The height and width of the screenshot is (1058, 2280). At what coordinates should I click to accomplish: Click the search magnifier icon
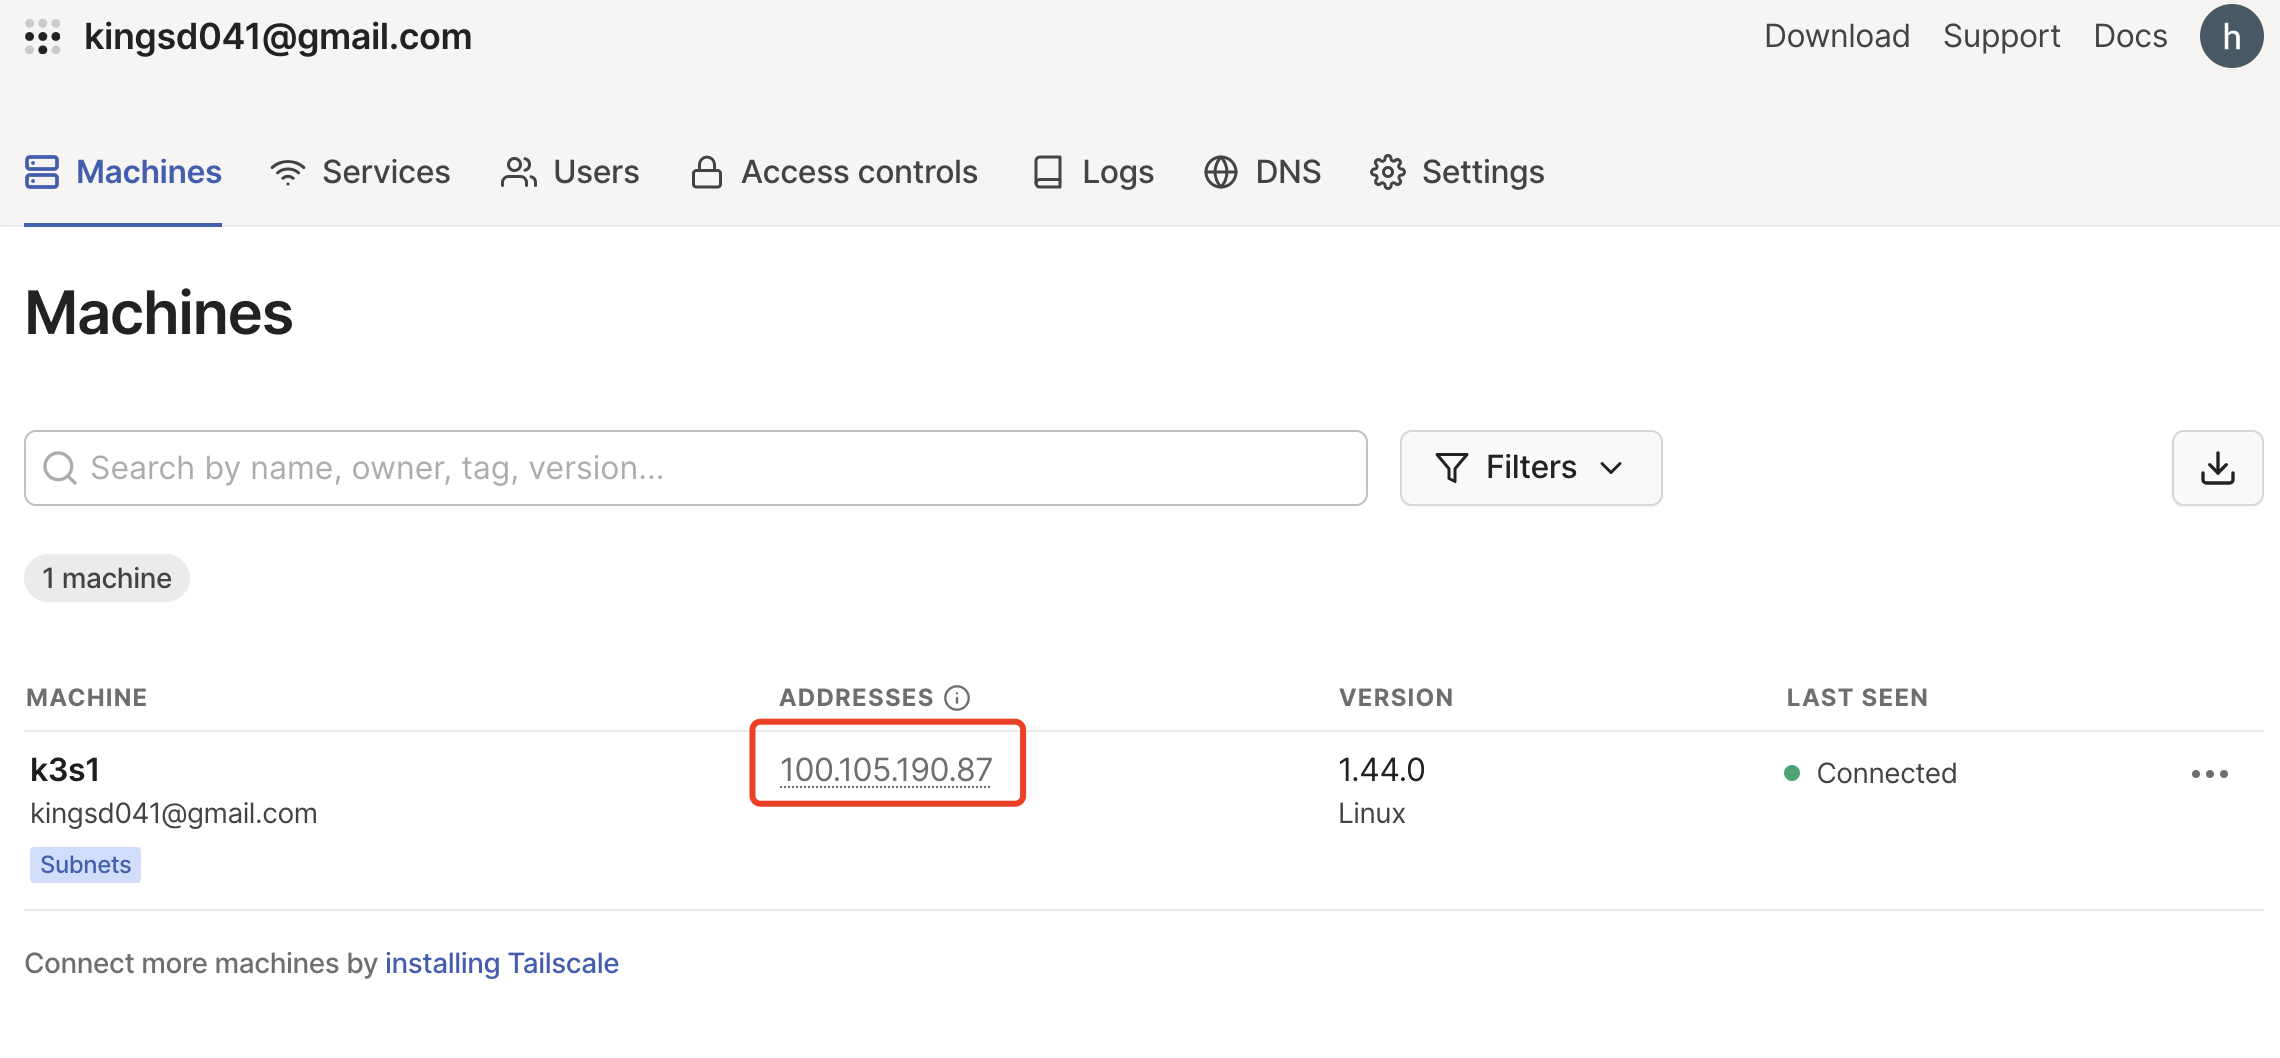point(60,468)
